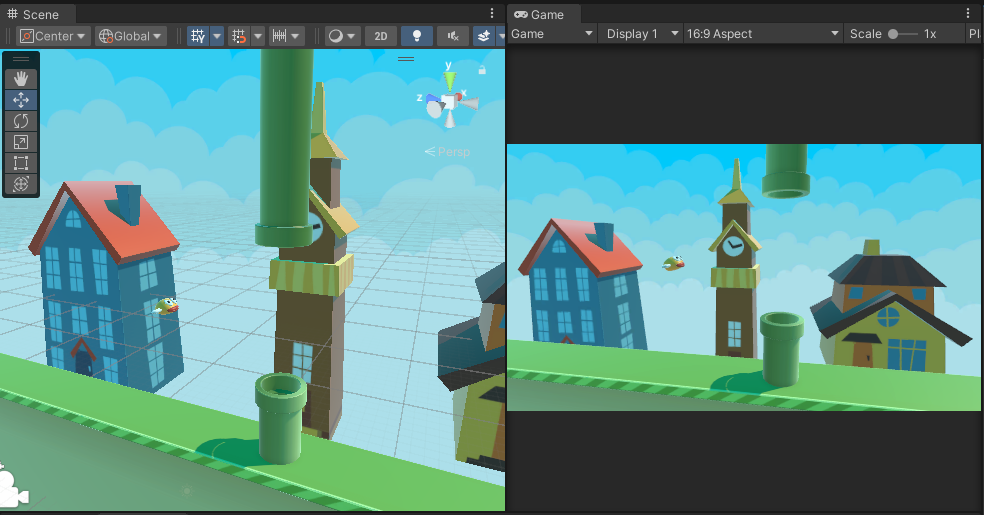Image resolution: width=984 pixels, height=515 pixels.
Task: Adjust the Game view Scale slider
Action: (902, 34)
